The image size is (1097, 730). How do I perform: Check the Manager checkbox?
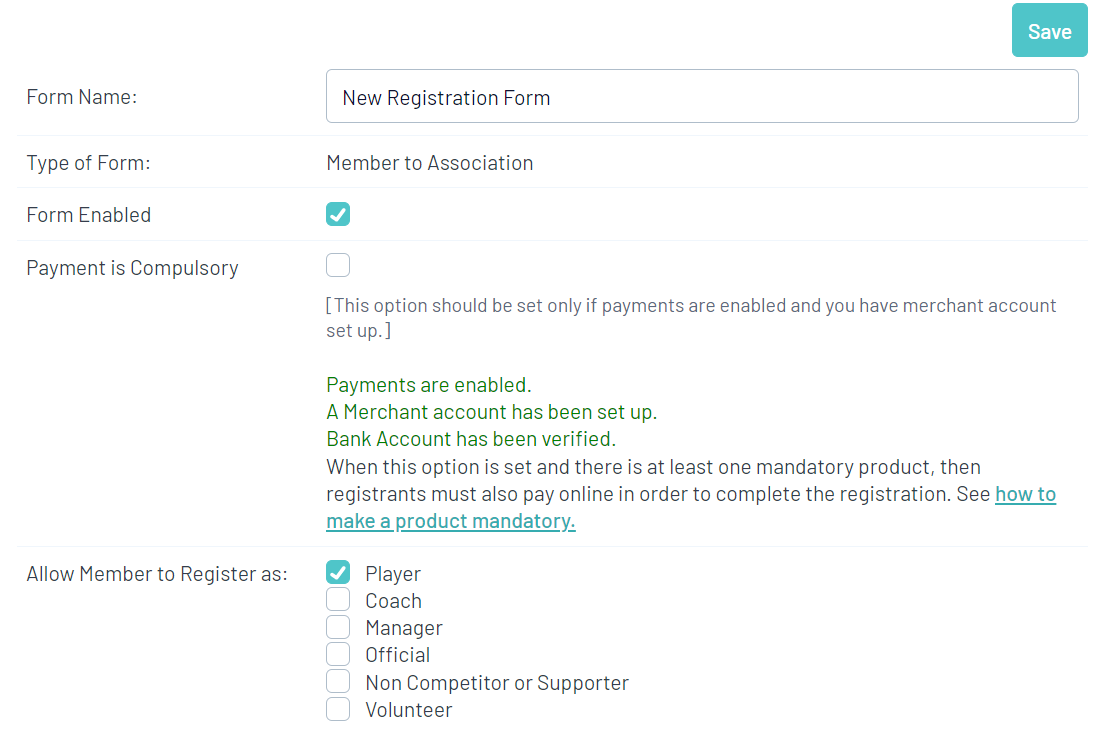click(x=338, y=627)
